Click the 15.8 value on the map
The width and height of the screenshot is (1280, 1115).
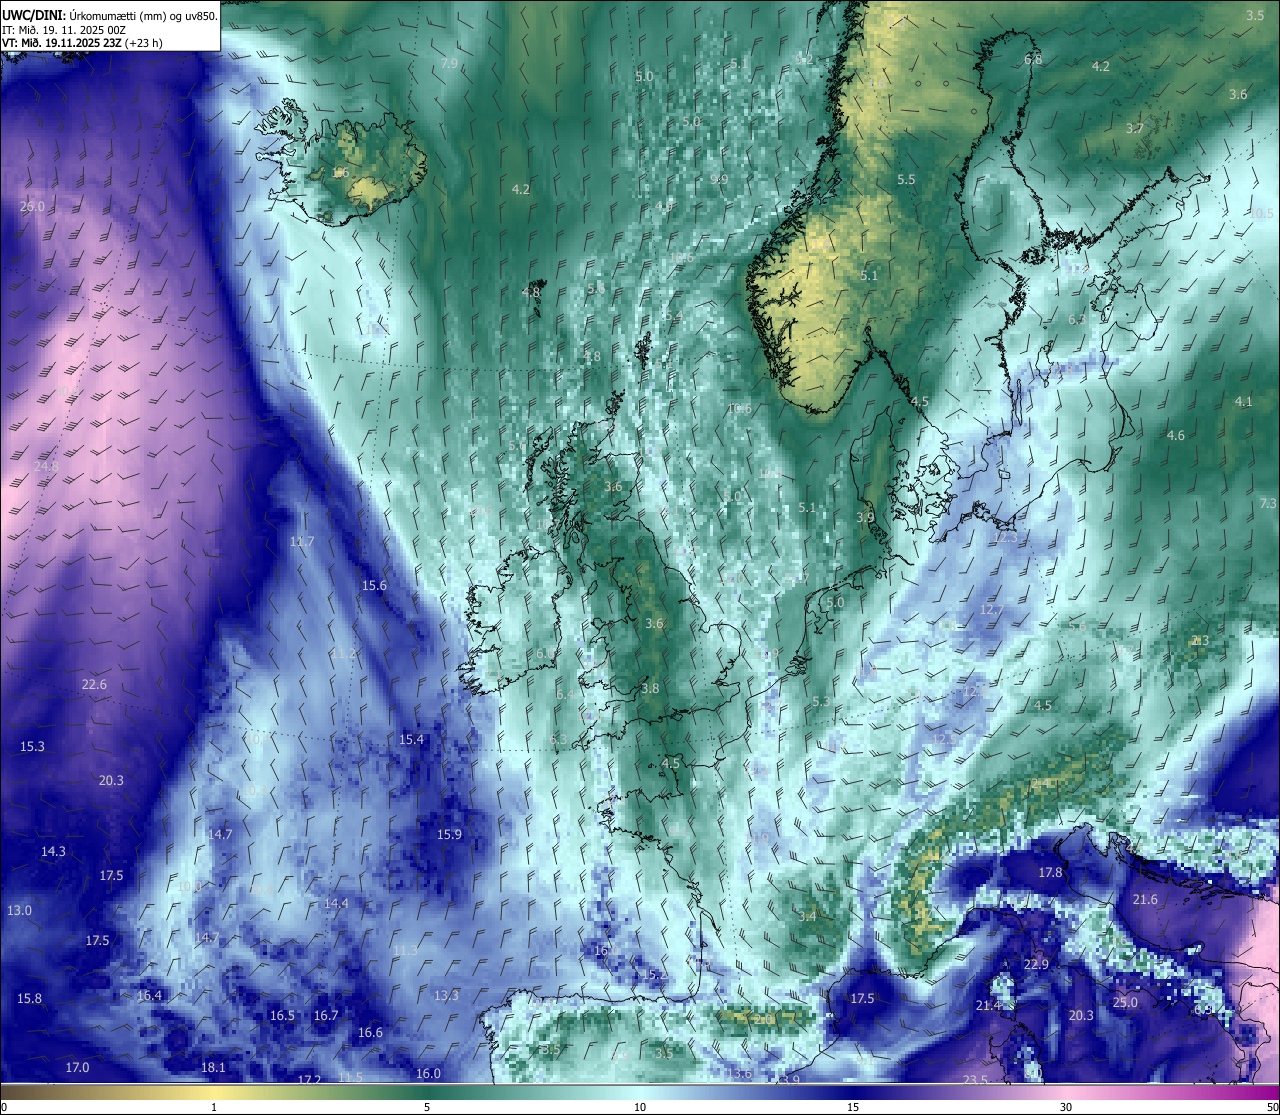coord(30,998)
